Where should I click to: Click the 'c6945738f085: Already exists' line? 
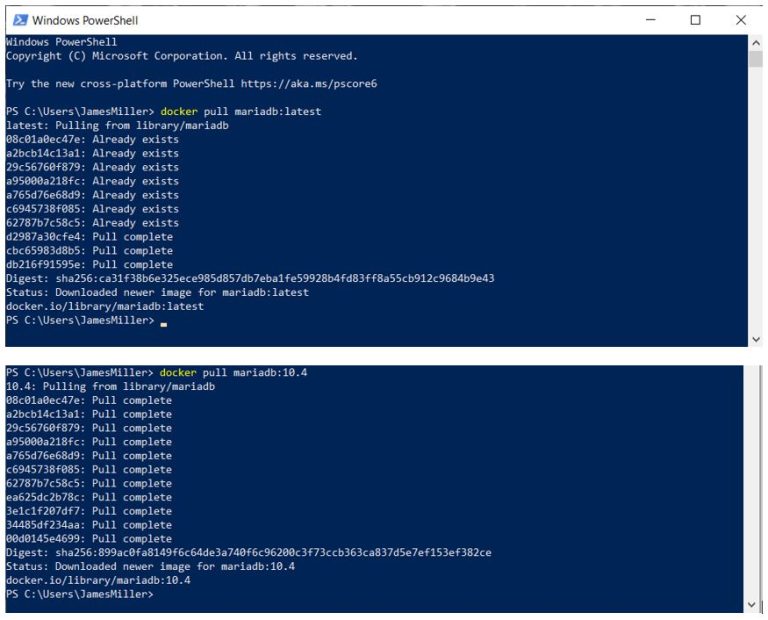[x=92, y=209]
